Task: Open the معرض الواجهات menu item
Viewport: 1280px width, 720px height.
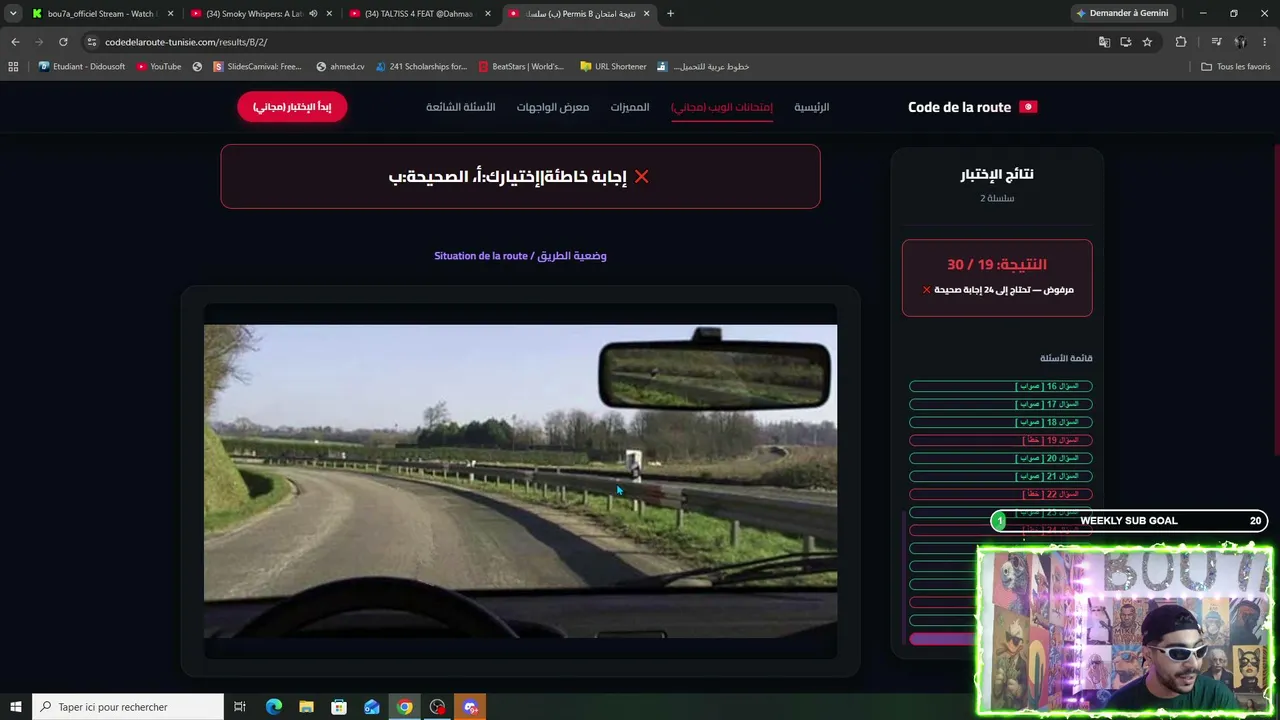Action: 553,107
